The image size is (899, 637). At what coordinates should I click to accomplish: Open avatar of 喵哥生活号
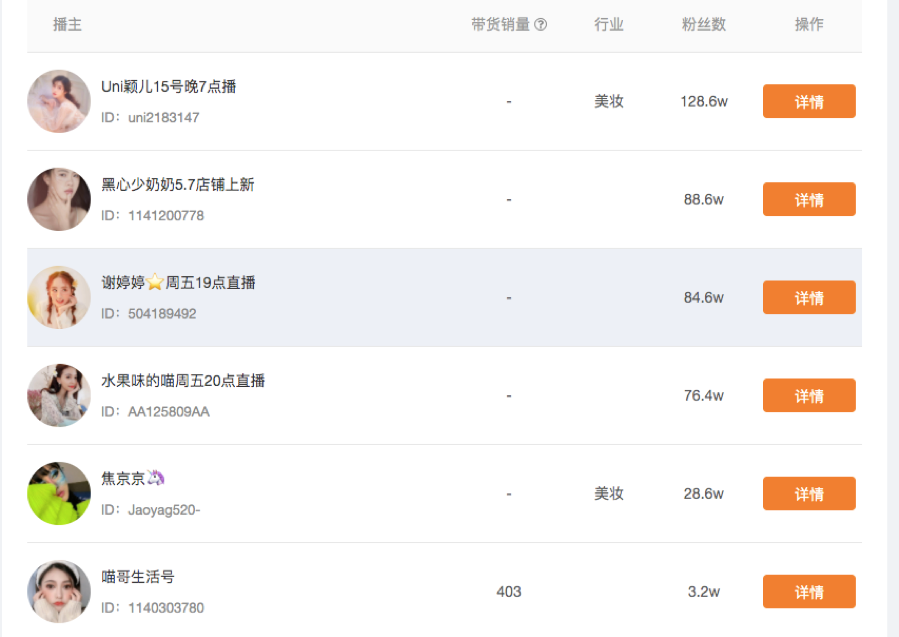[x=59, y=592]
